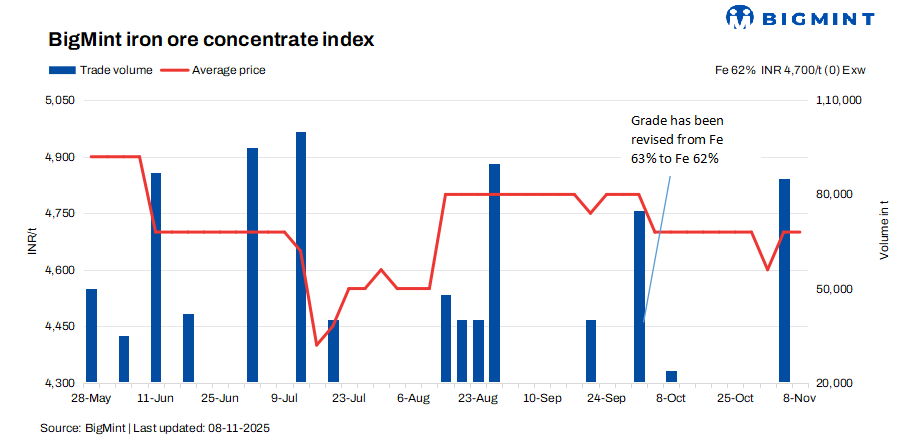Click the 23-Jul x-axis date label
The image size is (905, 447).
(x=348, y=398)
